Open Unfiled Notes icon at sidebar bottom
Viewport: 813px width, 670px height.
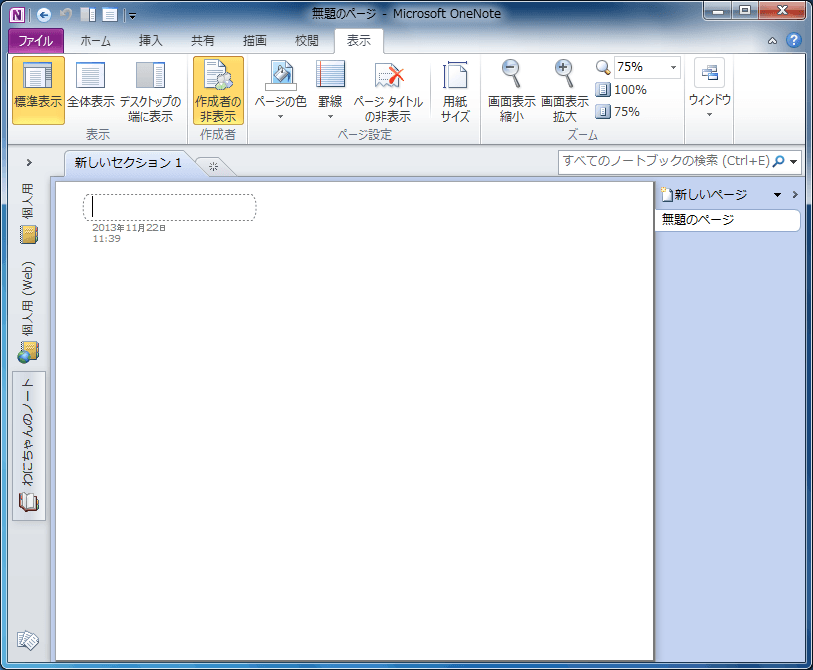point(28,640)
